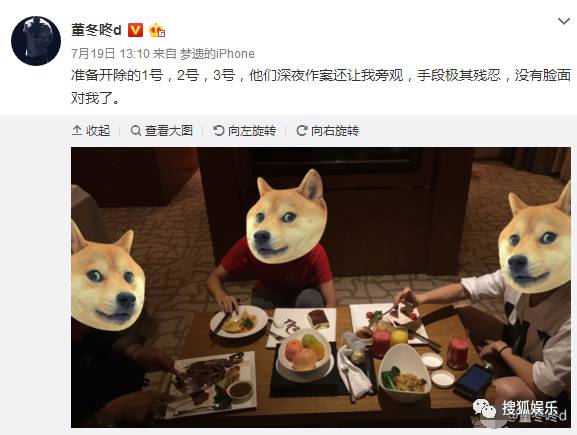
Task: Click the user's round avatar picture
Action: tap(36, 41)
